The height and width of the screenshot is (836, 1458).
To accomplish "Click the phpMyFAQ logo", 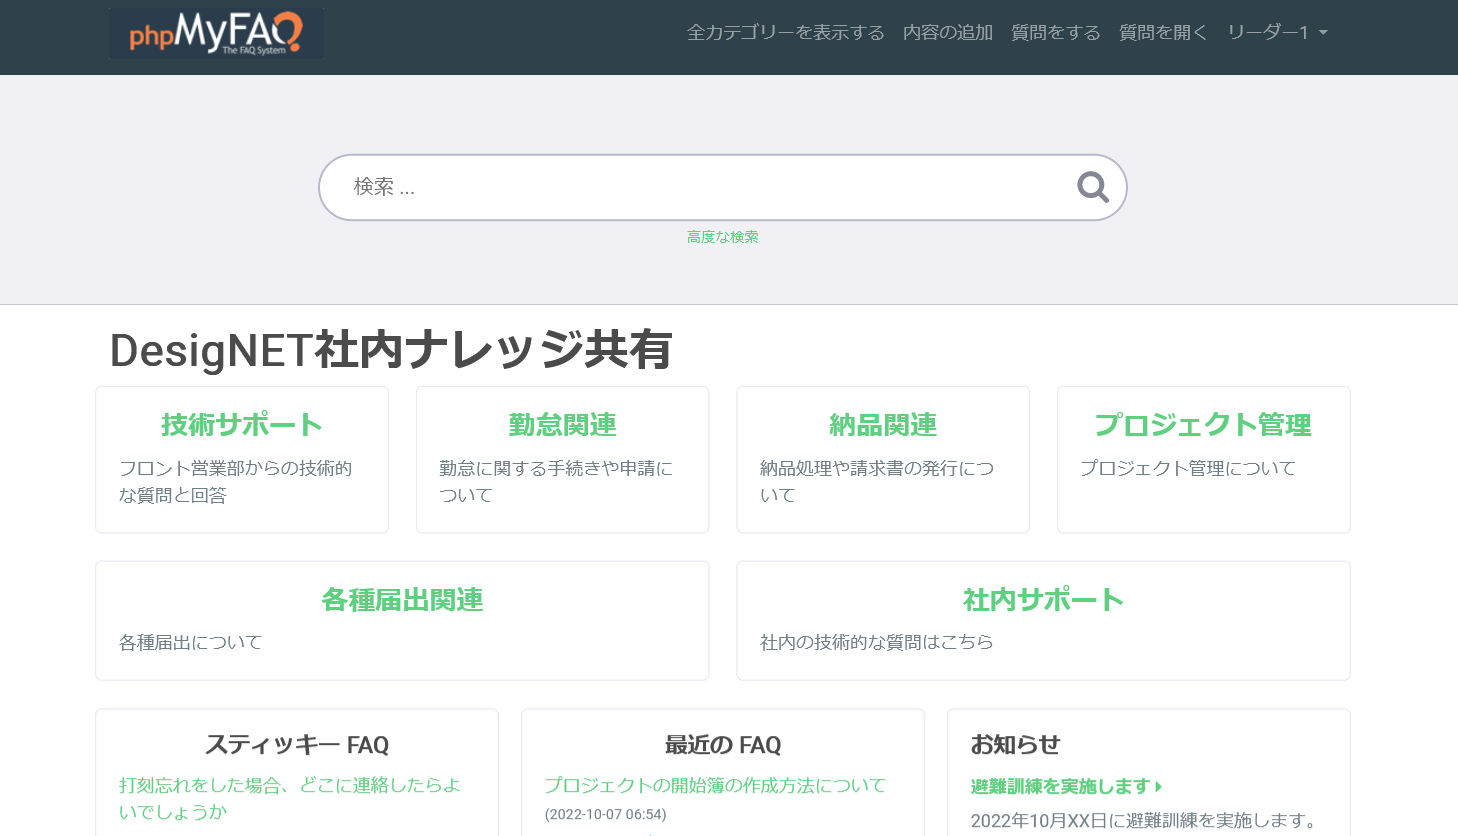I will click(216, 33).
